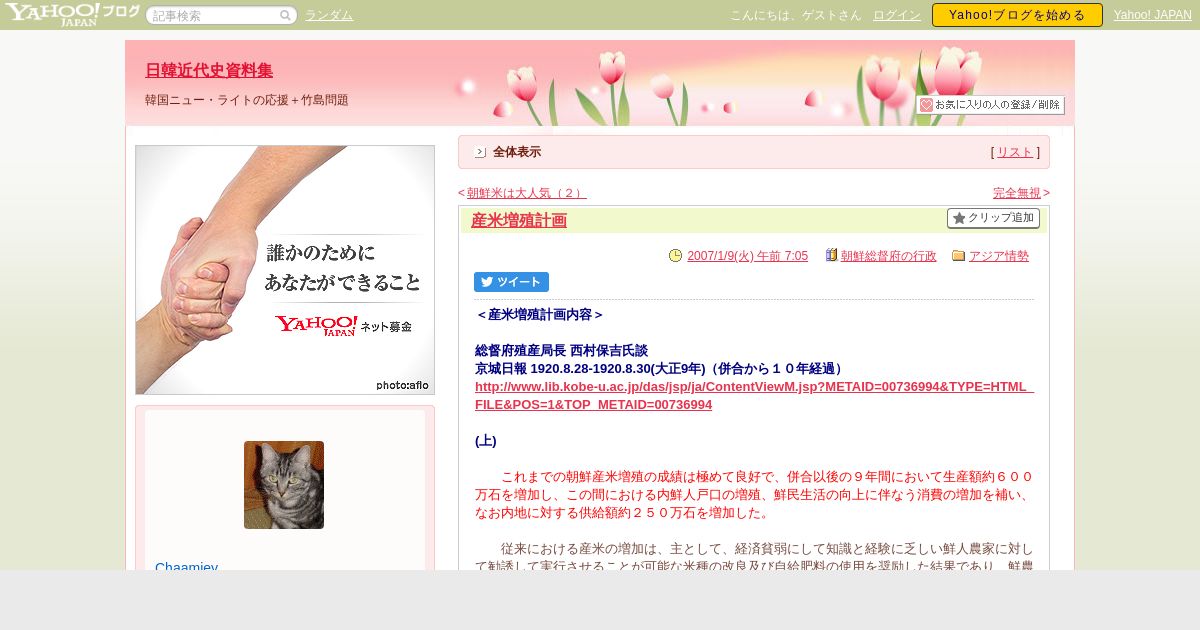Open the date link 2007/1/9(火) 午前 7:05
Screen dimensions: 1200x630
[x=747, y=256]
